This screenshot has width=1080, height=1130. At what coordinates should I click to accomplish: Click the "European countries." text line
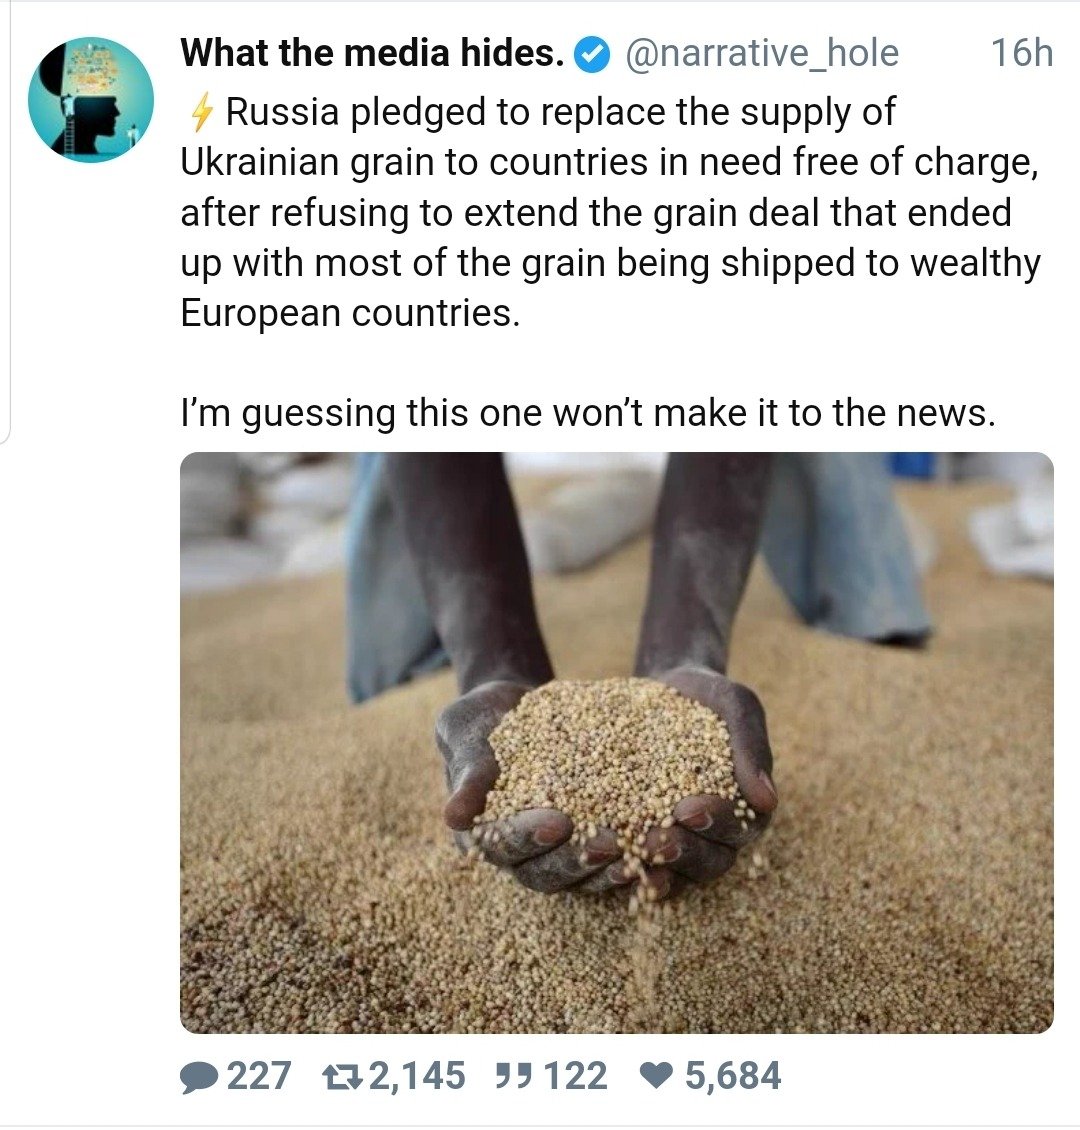coord(350,313)
